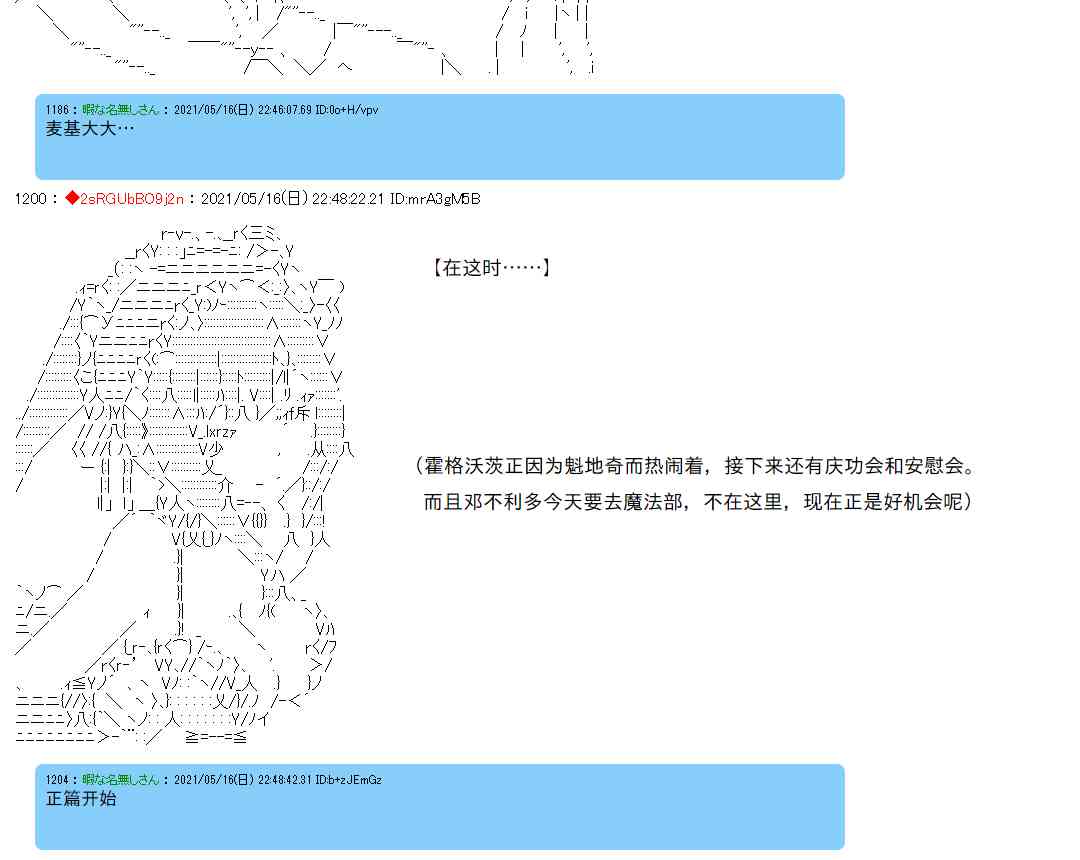Select post number 1204
This screenshot has width=1080, height=860.
(x=57, y=779)
